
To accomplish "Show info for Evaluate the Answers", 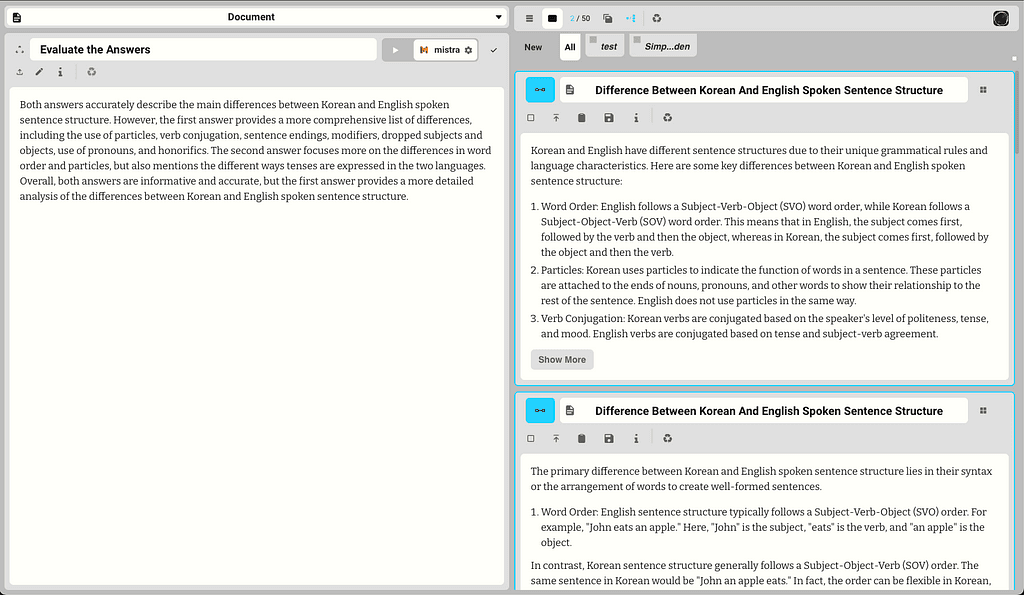I will (x=60, y=72).
